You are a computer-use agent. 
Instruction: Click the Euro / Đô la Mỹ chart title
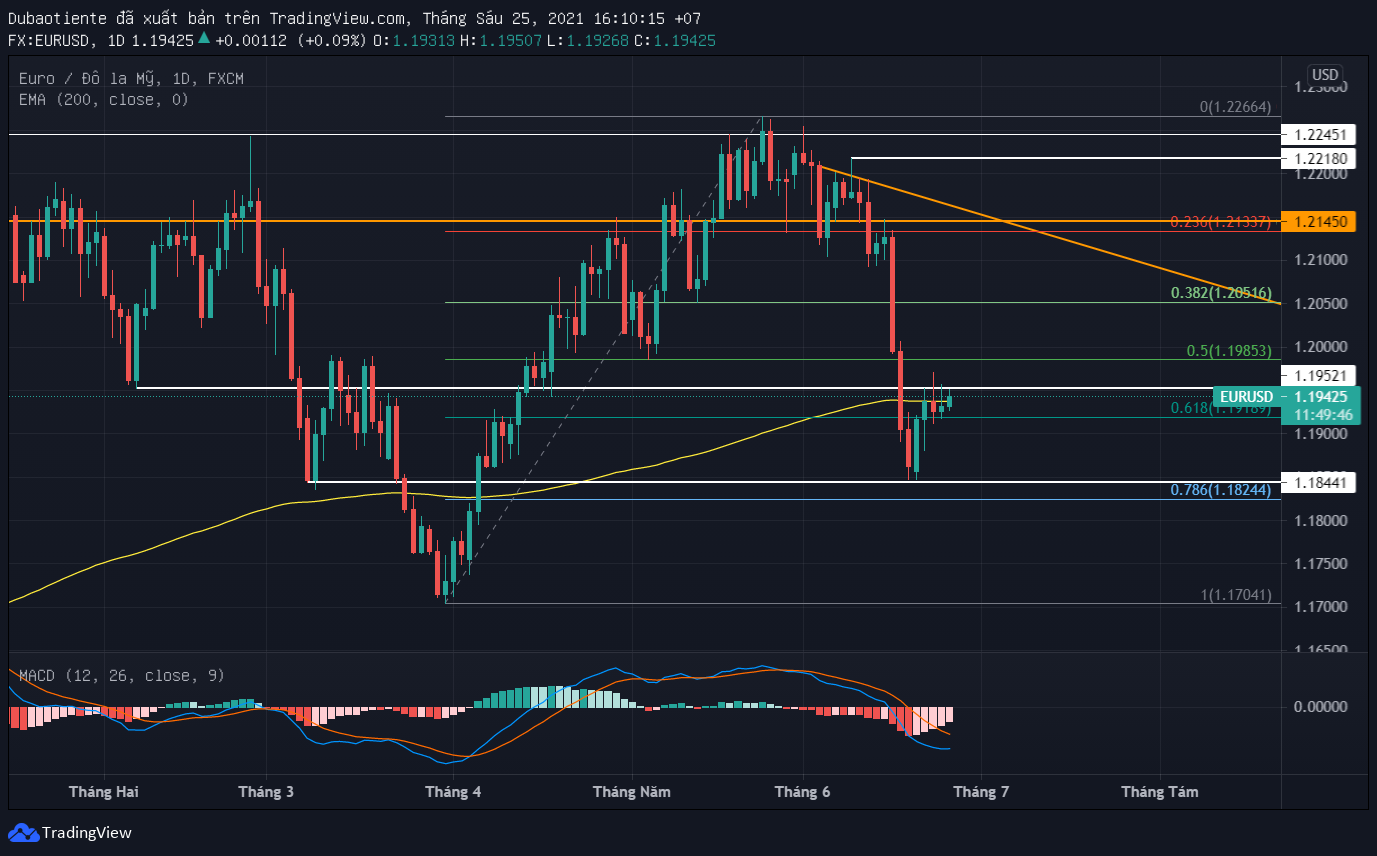click(x=131, y=78)
